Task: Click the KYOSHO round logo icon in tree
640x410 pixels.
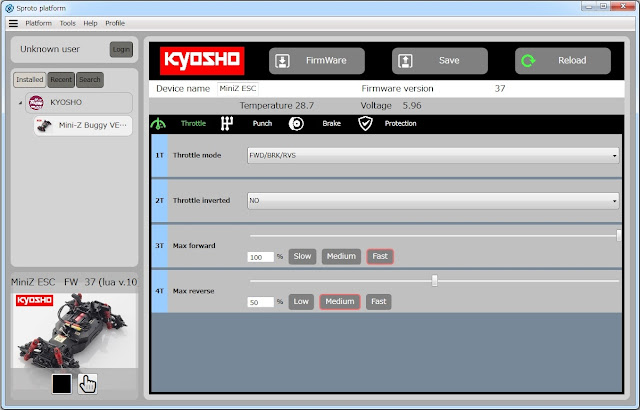Action: coord(36,102)
